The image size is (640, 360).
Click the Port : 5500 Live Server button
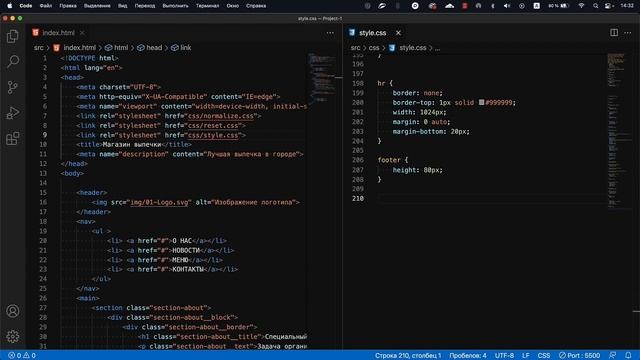[579, 356]
